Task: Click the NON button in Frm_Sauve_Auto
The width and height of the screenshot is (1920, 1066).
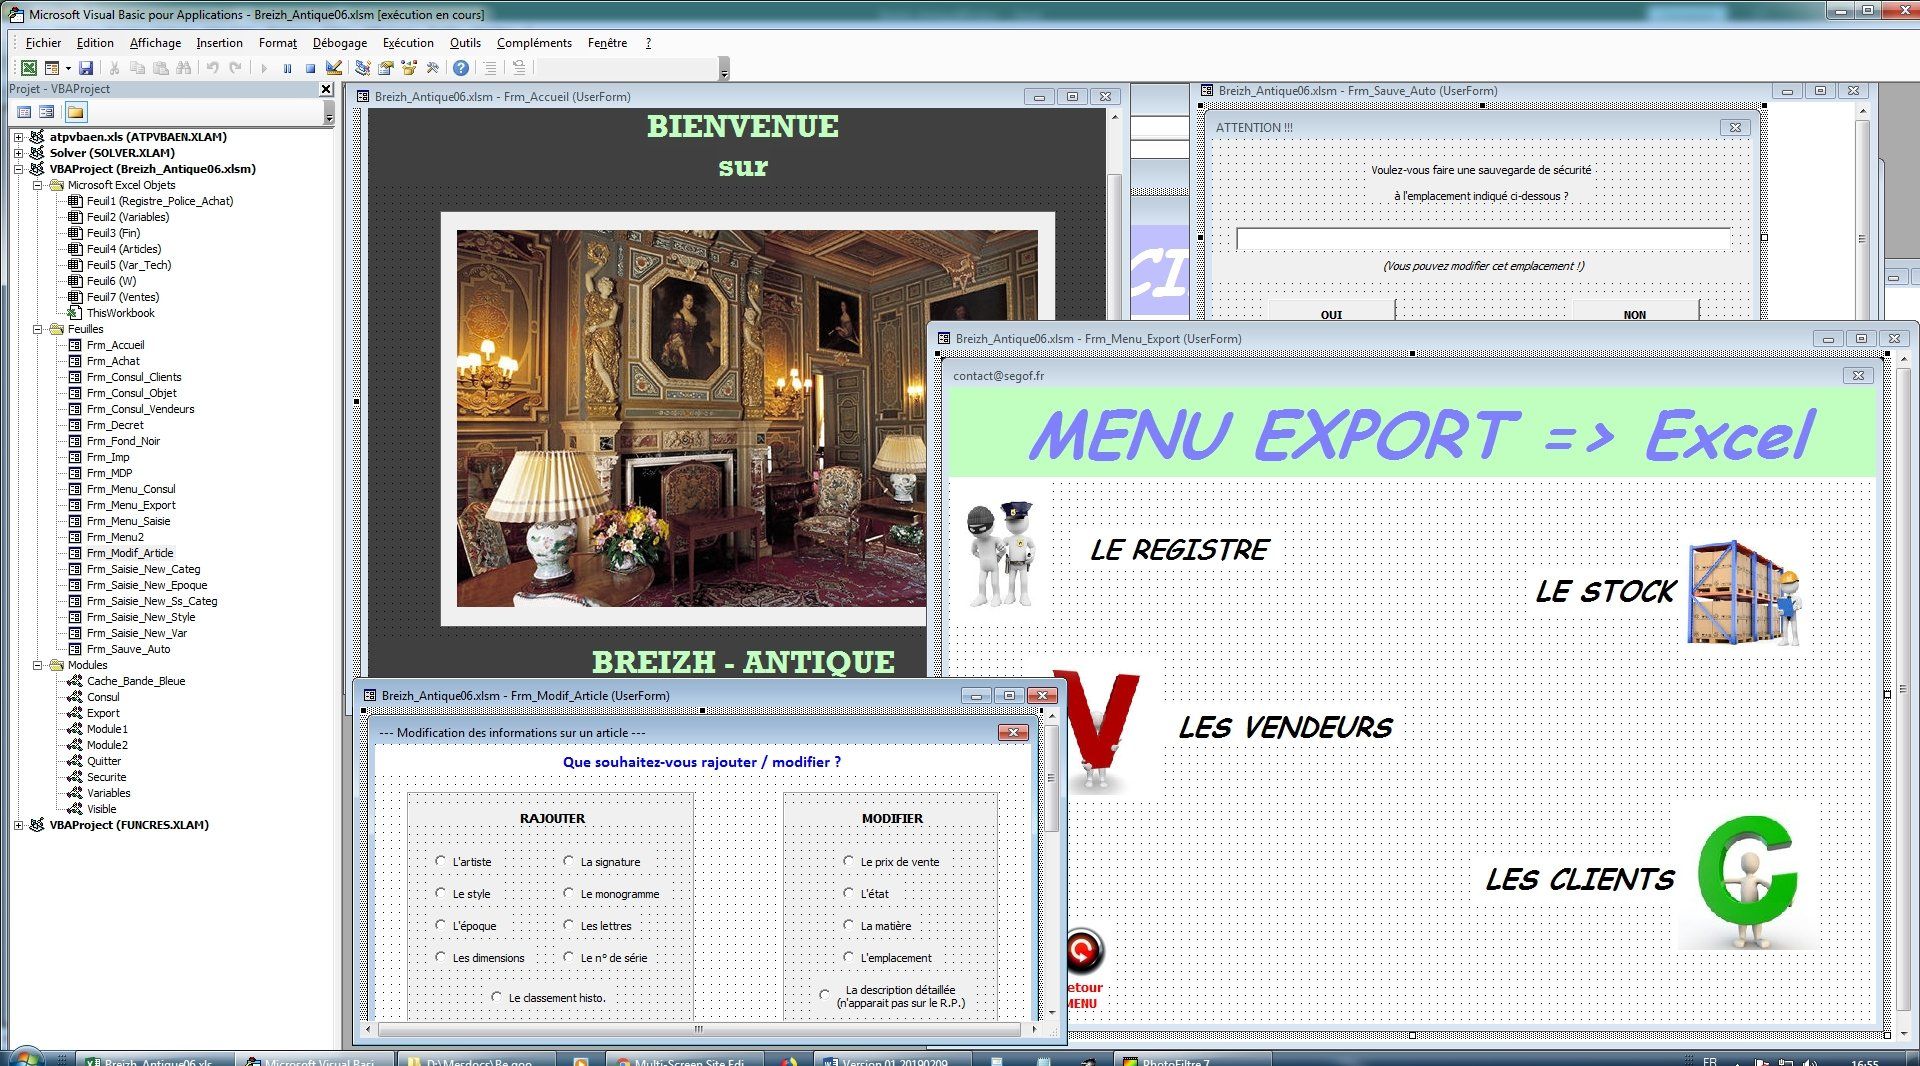Action: click(1635, 312)
